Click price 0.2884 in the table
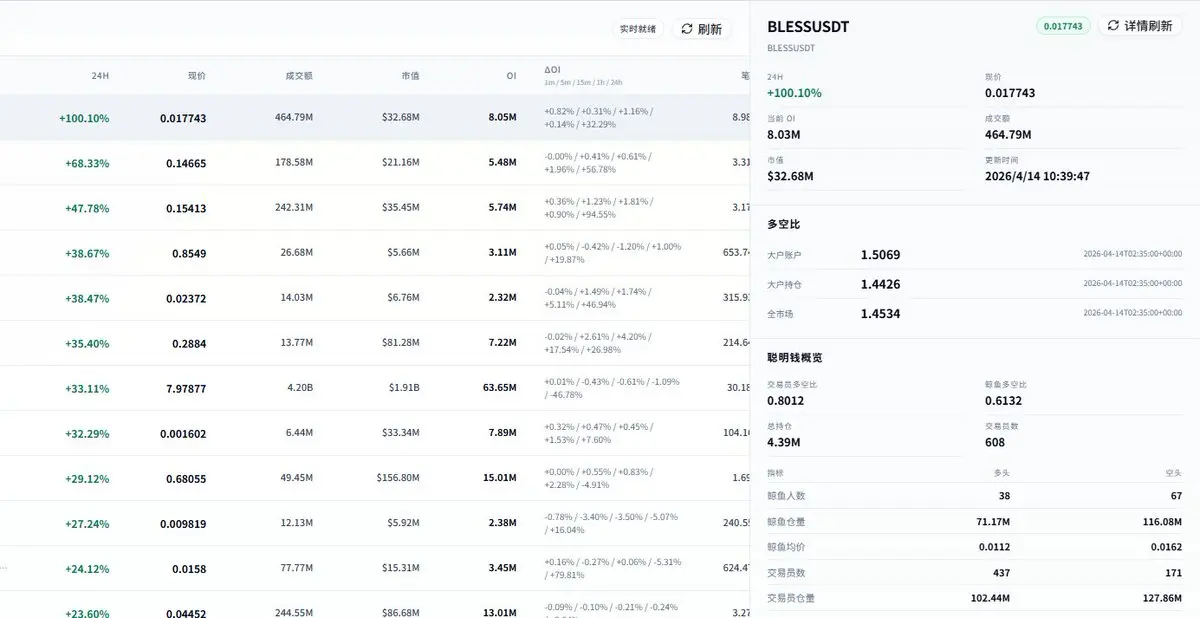Screen dimensions: 1200x618 (x=189, y=344)
